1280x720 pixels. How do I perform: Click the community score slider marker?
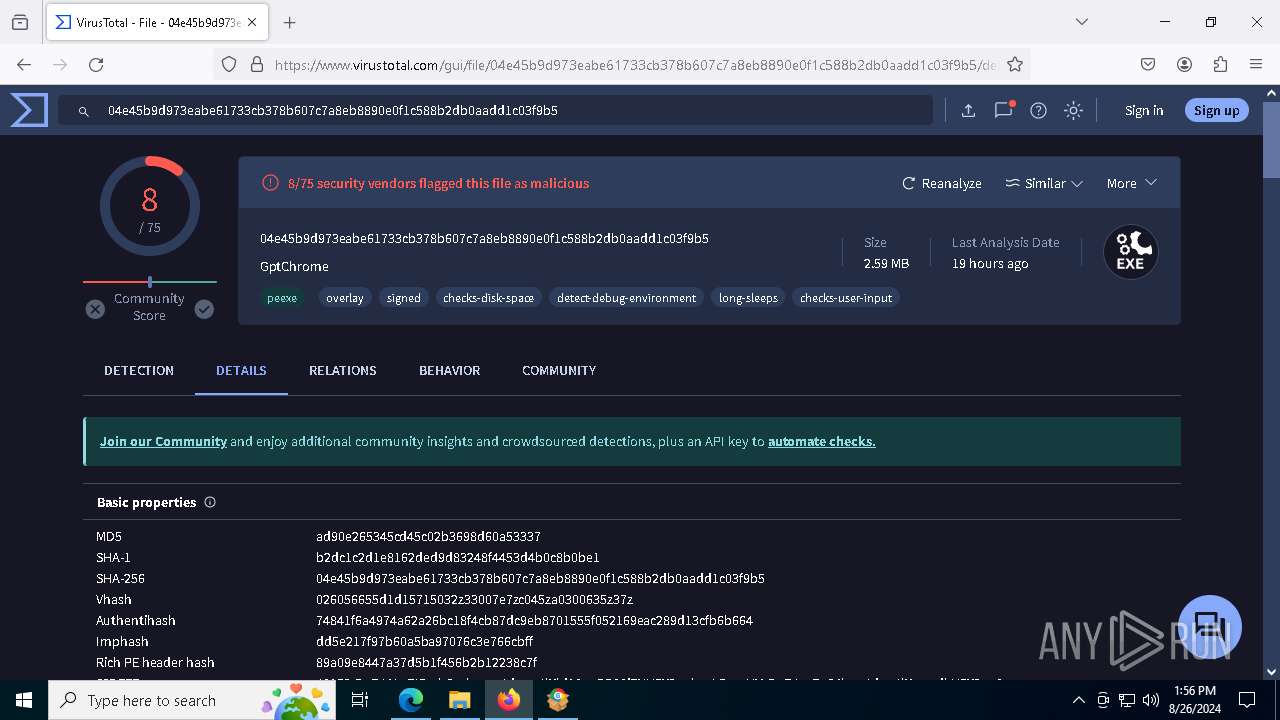point(150,282)
